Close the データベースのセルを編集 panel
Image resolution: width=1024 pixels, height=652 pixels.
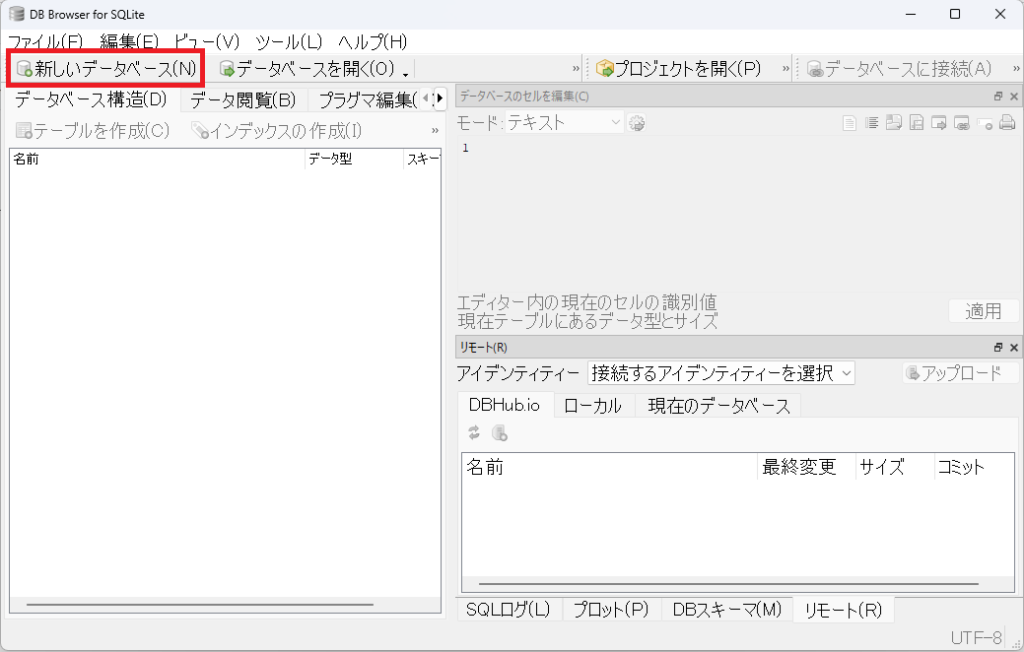pyautogui.click(x=1014, y=96)
